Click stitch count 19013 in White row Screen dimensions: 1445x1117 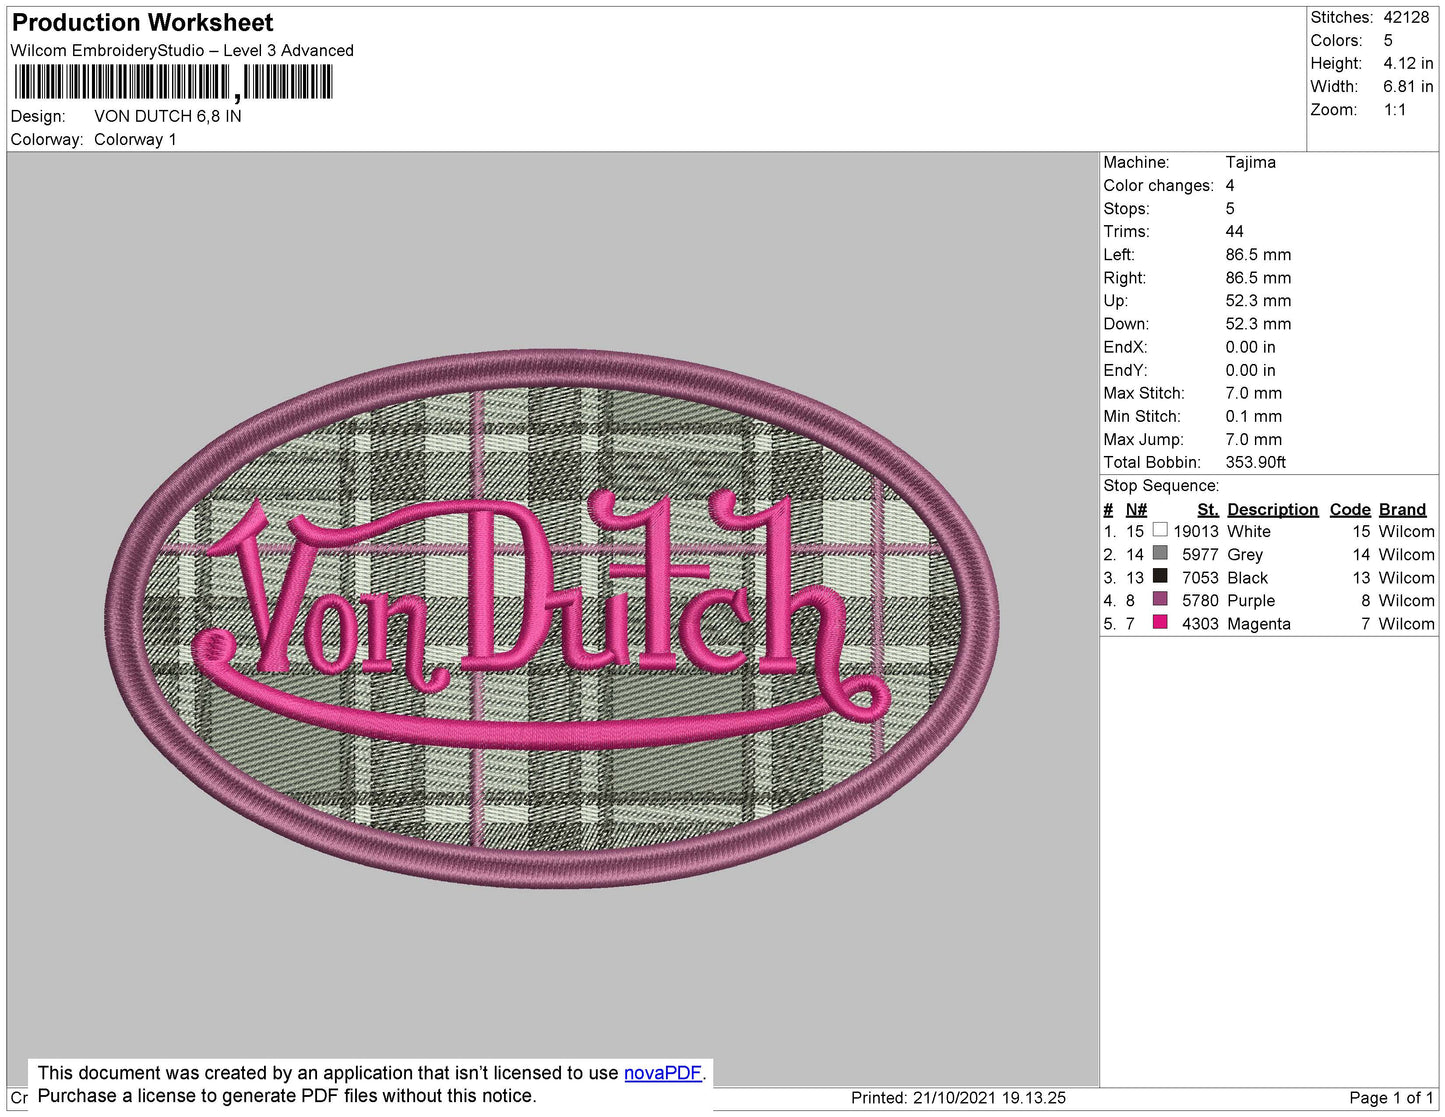1196,531
